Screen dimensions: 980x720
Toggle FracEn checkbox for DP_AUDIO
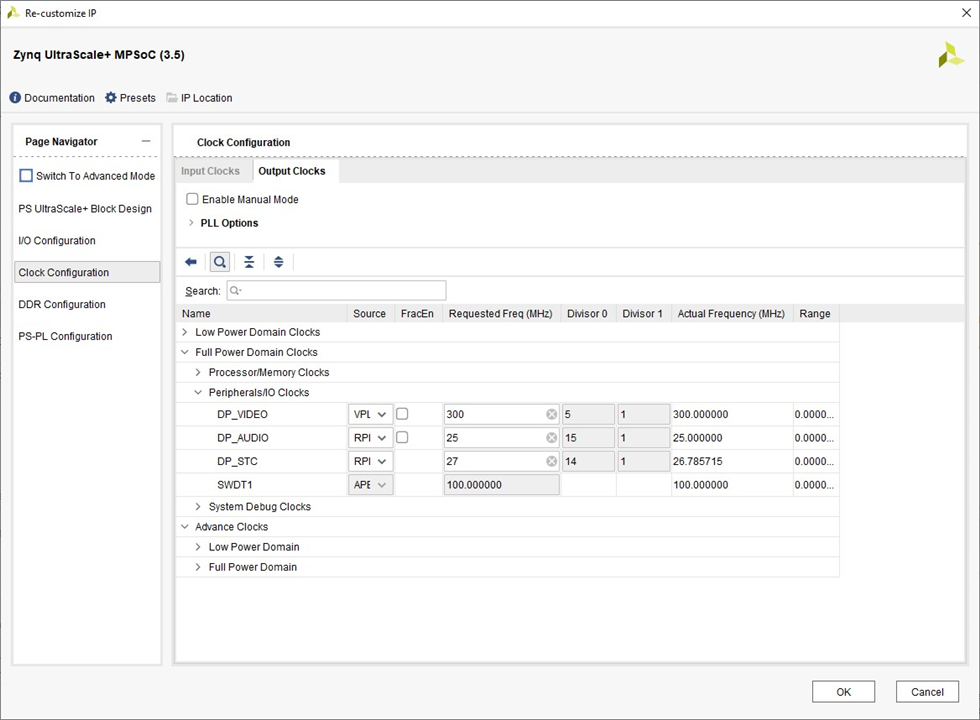402,438
